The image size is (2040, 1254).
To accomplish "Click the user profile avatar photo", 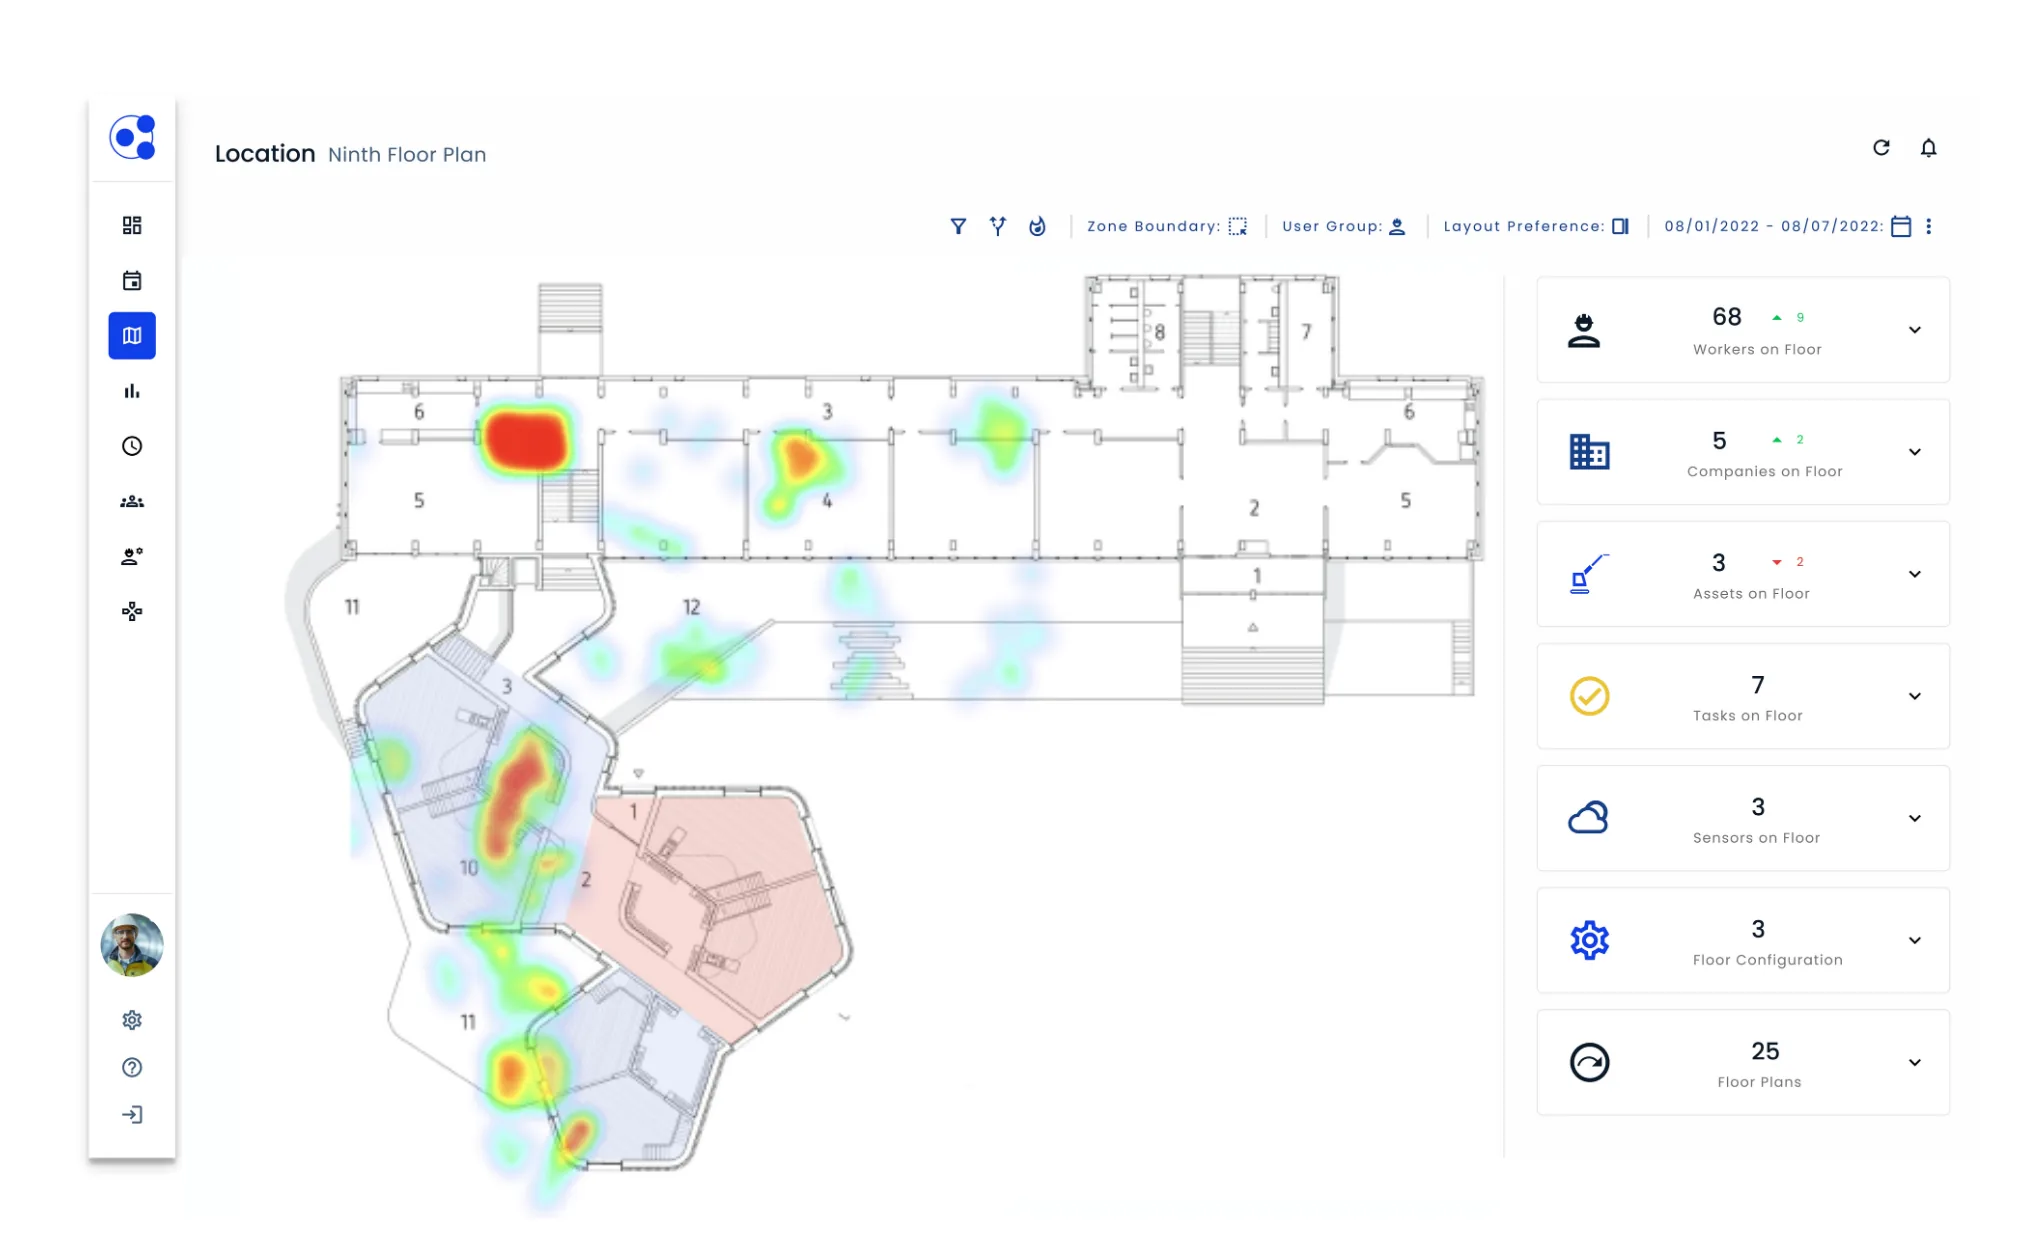I will (x=132, y=945).
